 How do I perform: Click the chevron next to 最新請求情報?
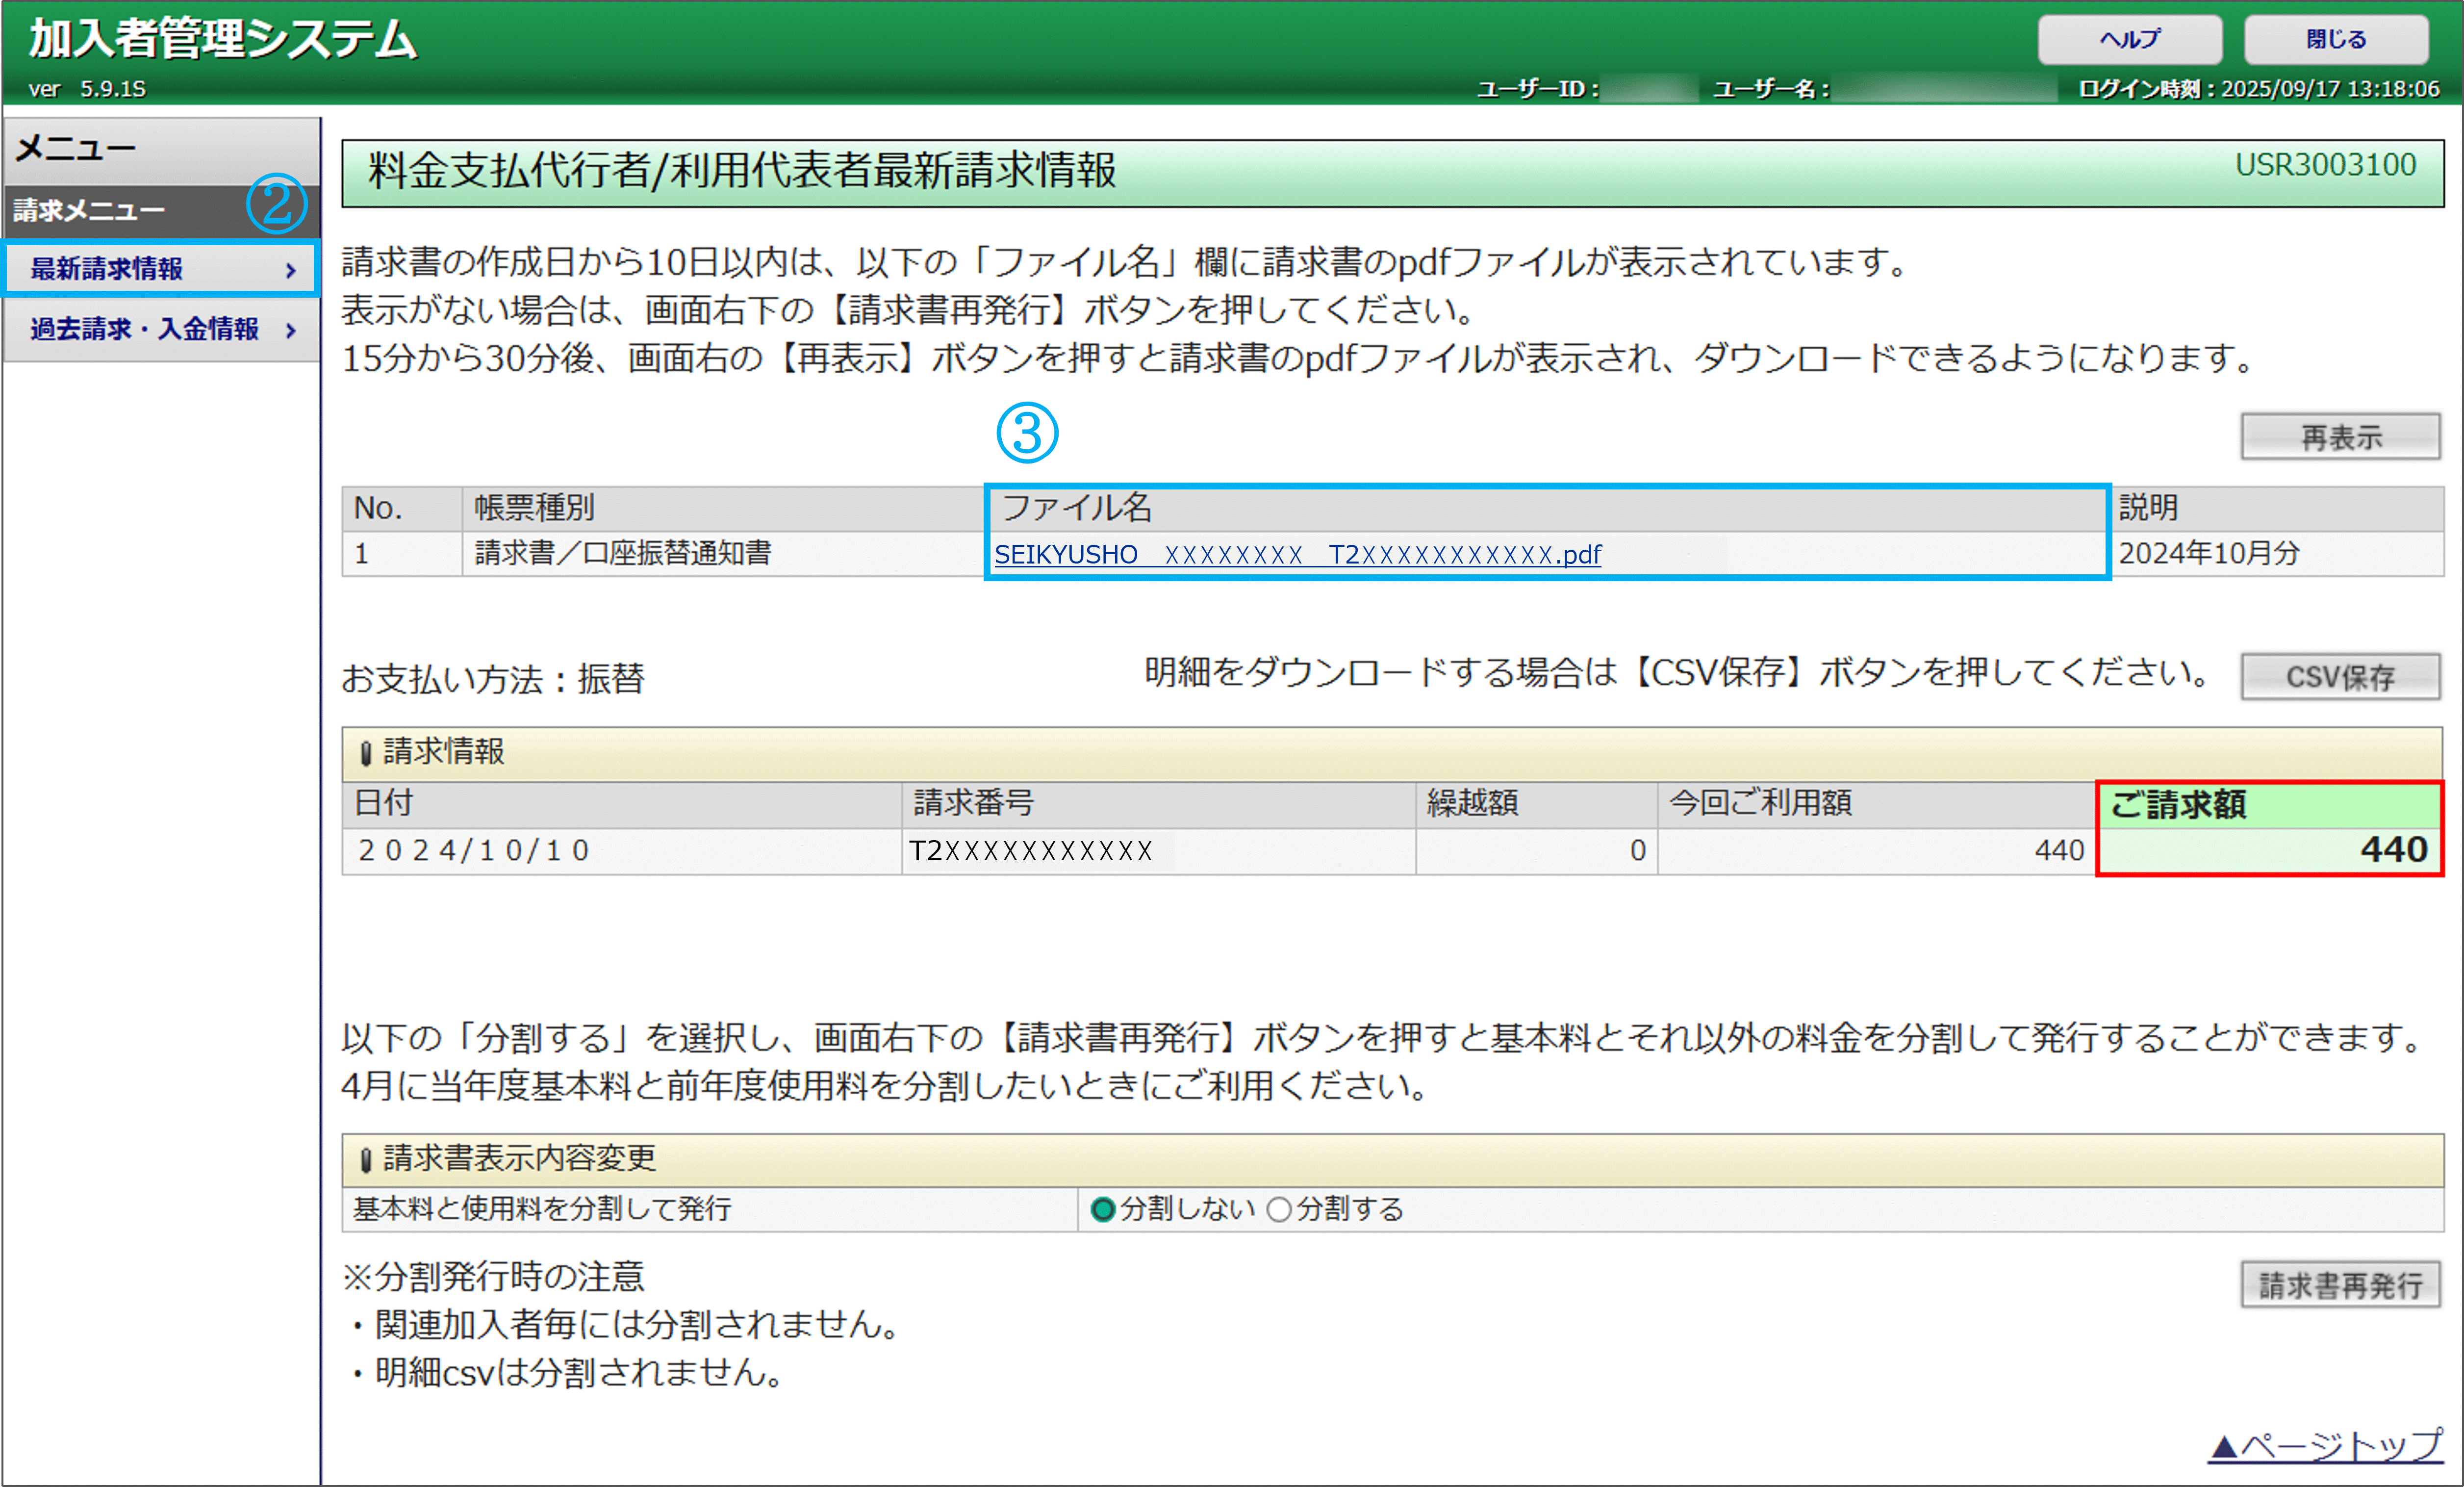point(291,270)
